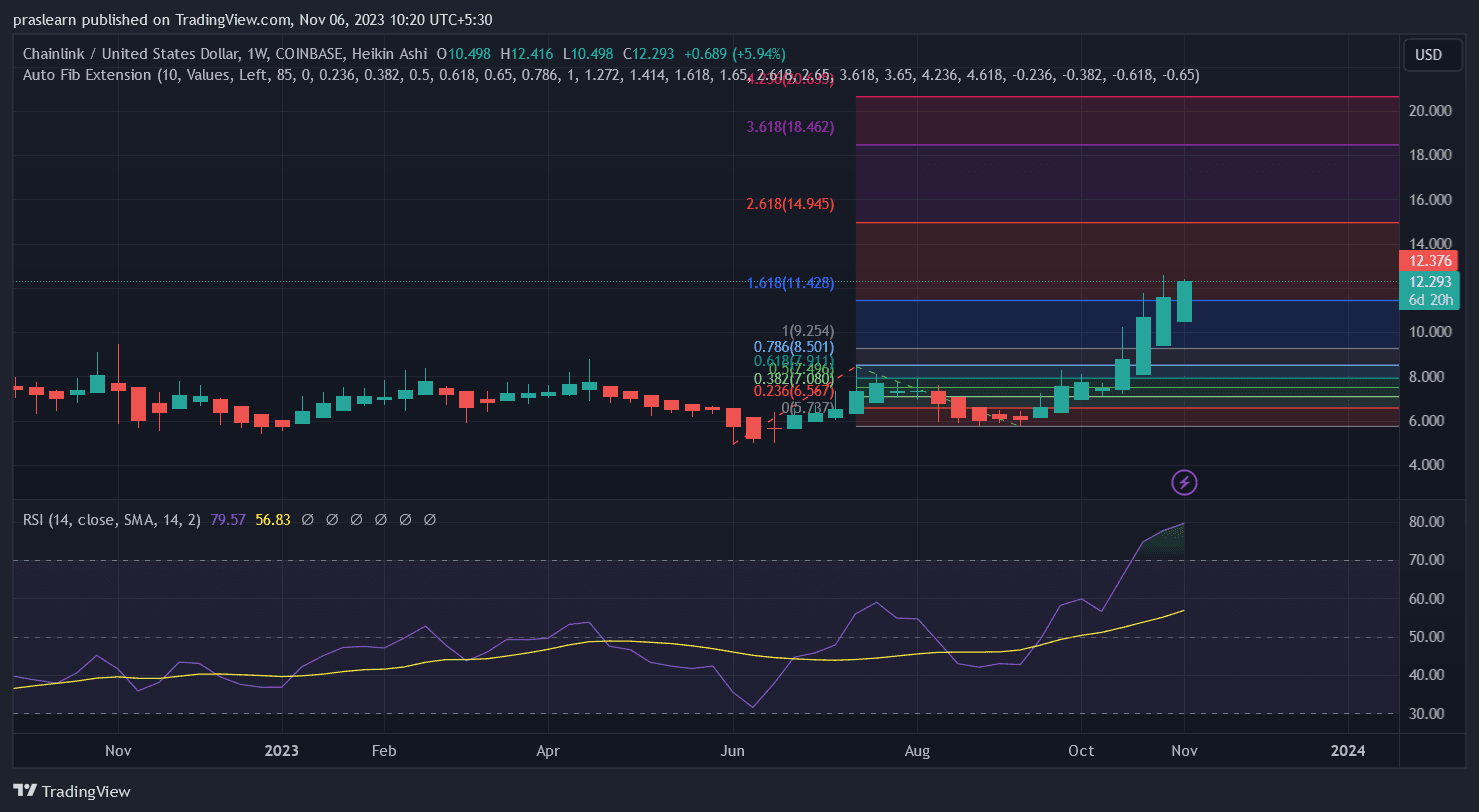Click the 2.618(14.945) Fib level label
The height and width of the screenshot is (812, 1479).
(790, 204)
